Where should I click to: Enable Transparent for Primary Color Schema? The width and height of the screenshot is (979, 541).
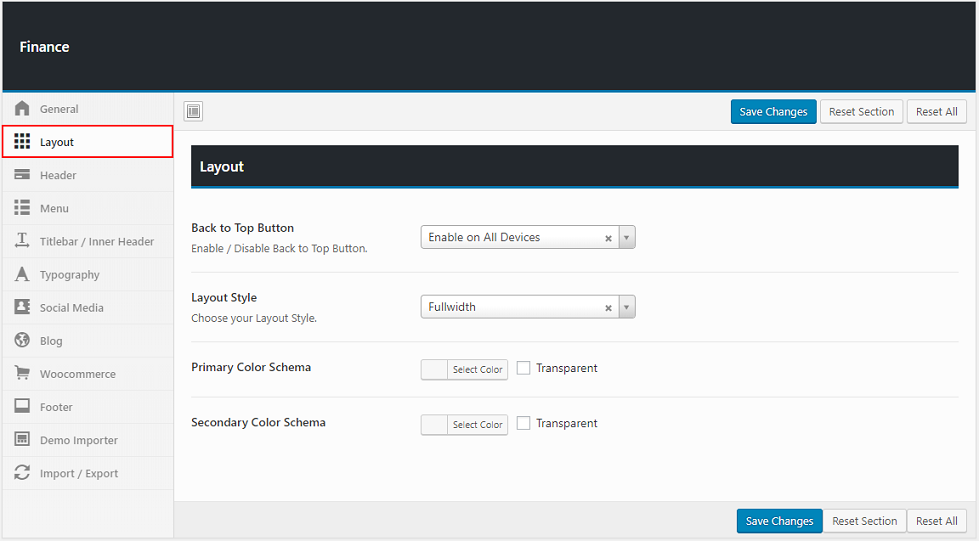click(x=524, y=368)
